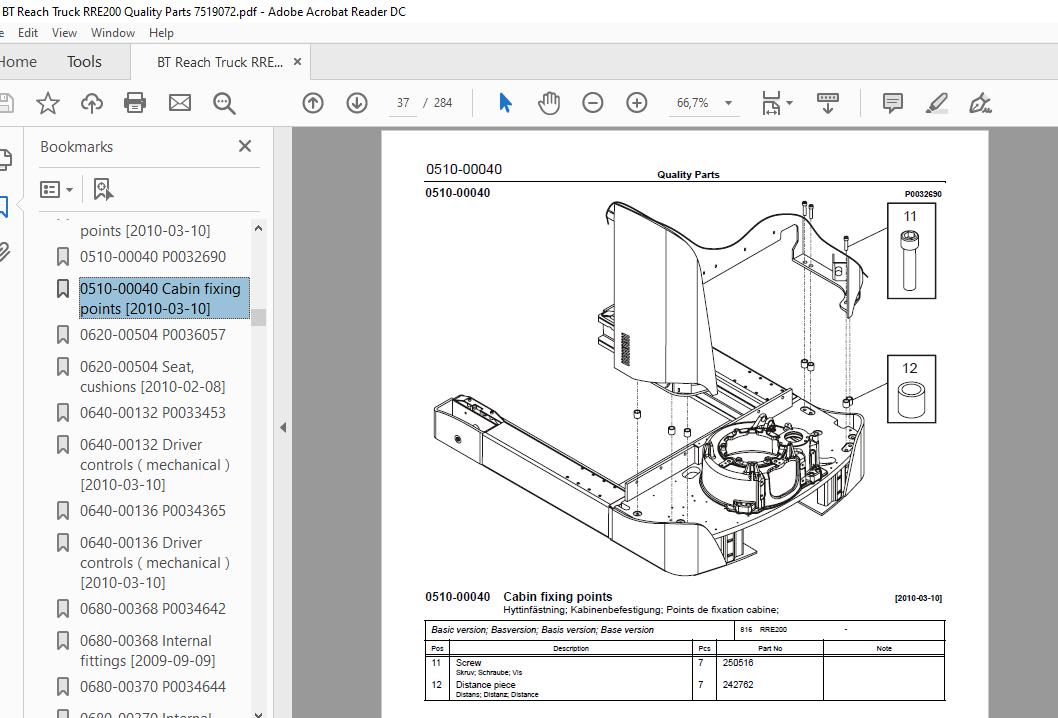Go to previous page arrow
The height and width of the screenshot is (718, 1058).
pos(313,103)
